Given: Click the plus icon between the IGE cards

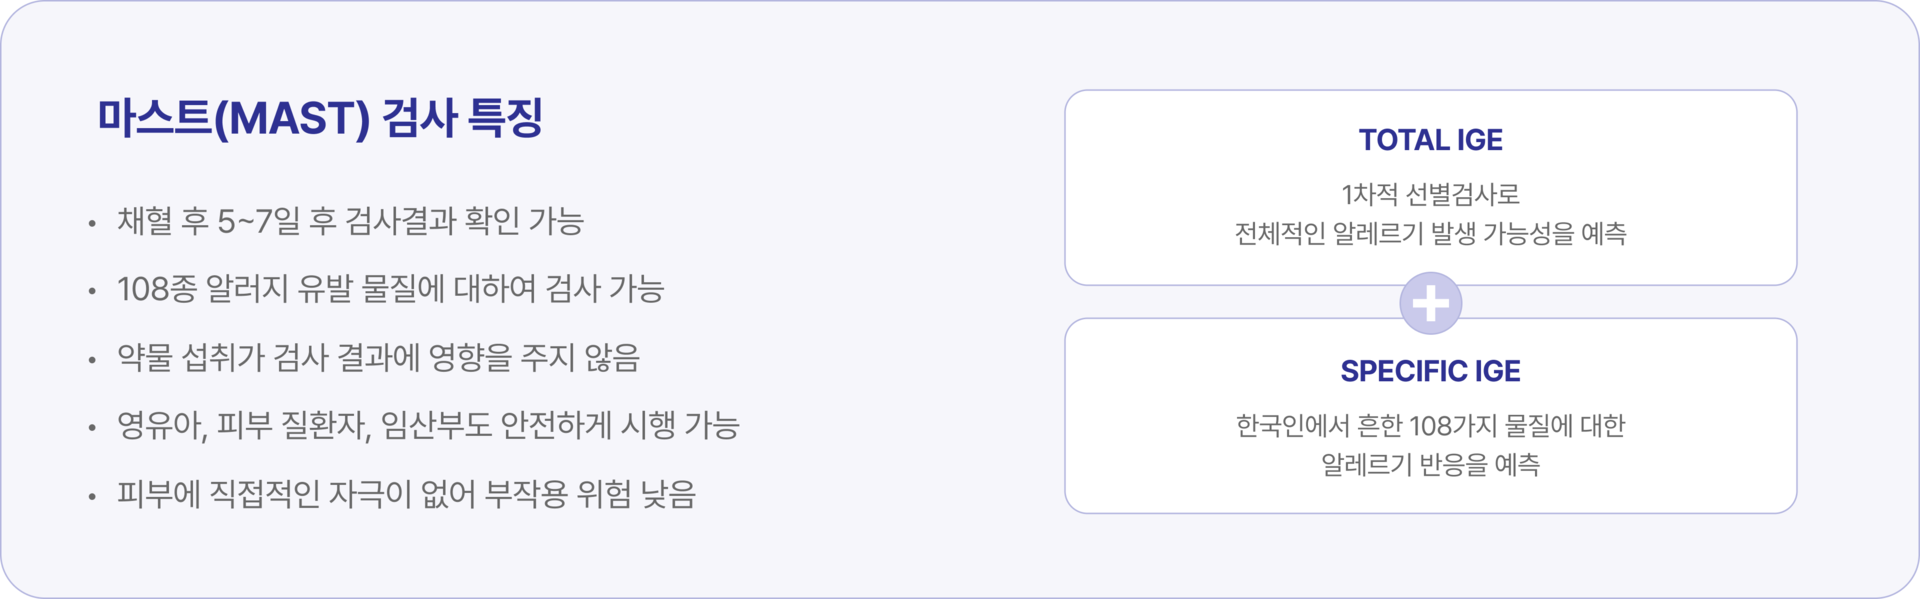Looking at the screenshot, I should tap(1430, 303).
